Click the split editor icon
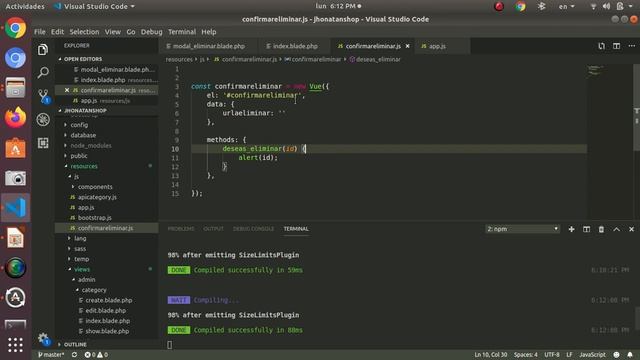The height and width of the screenshot is (360, 640). pyautogui.click(x=616, y=46)
